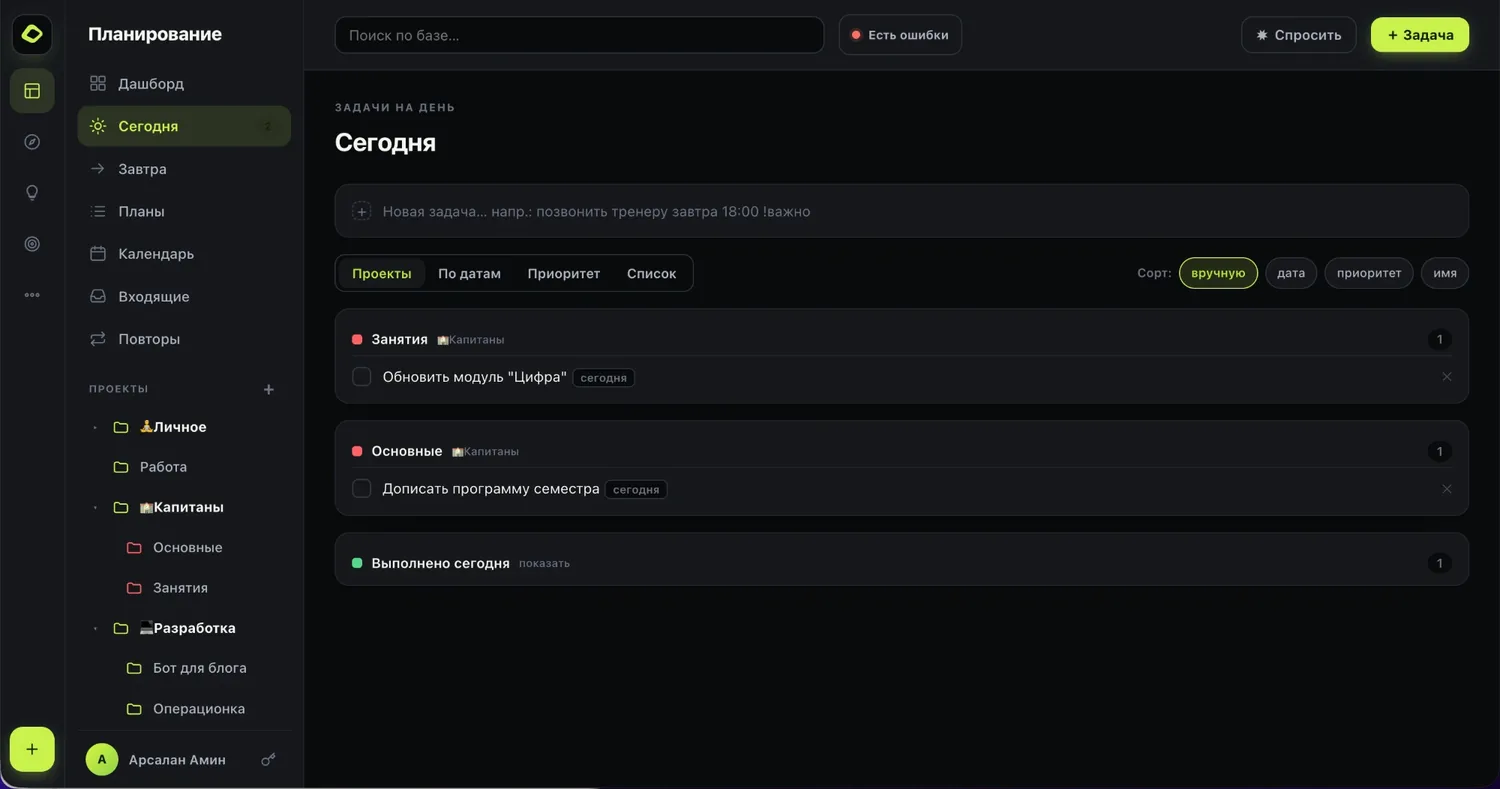Collapse the Капитаны project folder

[x=96, y=508]
